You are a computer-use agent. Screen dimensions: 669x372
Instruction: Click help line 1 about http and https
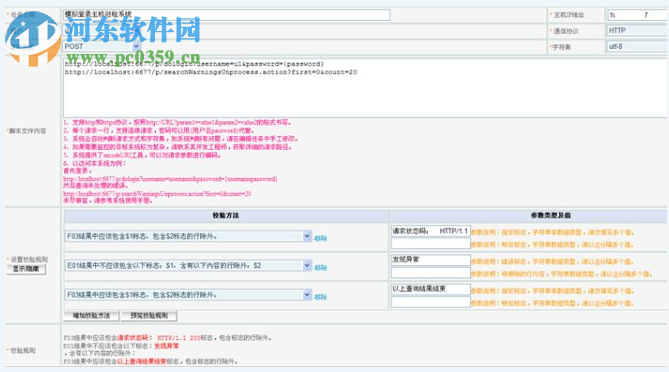177,122
